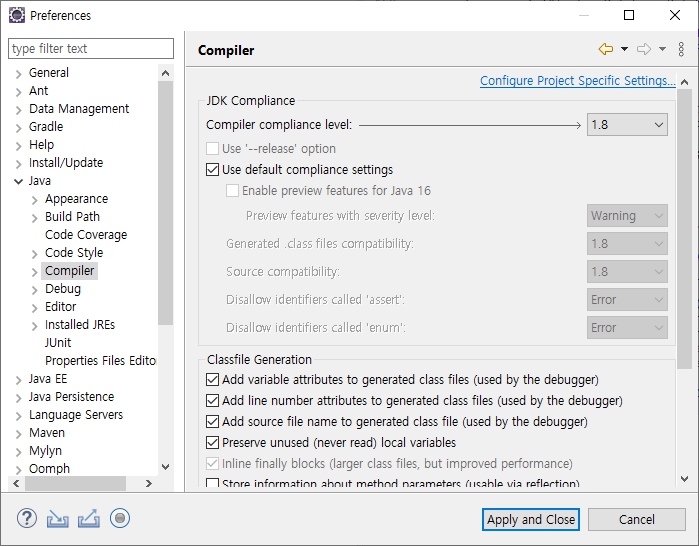Click tree vertical scrollbar down arrow
This screenshot has height=546, width=699.
tap(165, 467)
